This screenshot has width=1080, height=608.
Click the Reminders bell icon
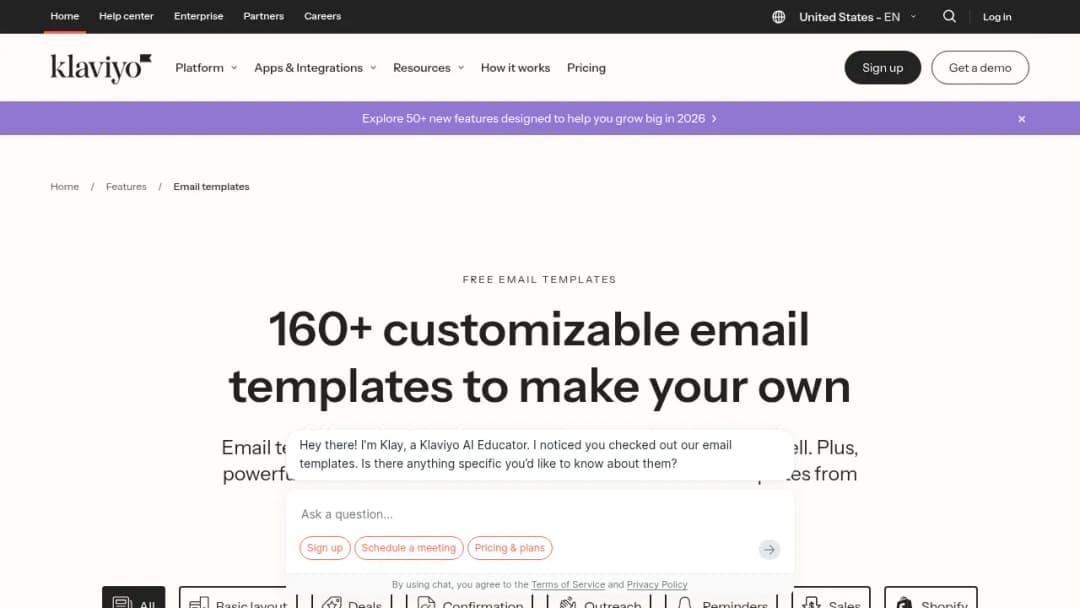point(685,603)
